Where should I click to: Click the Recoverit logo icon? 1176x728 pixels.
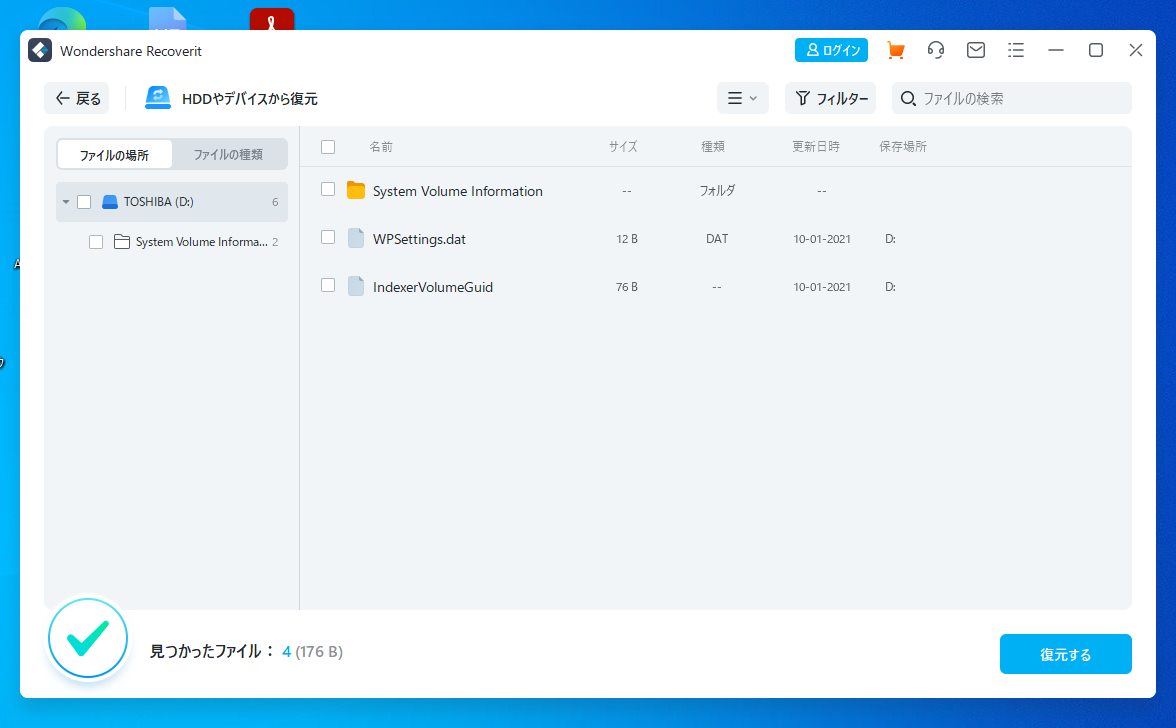[x=39, y=49]
